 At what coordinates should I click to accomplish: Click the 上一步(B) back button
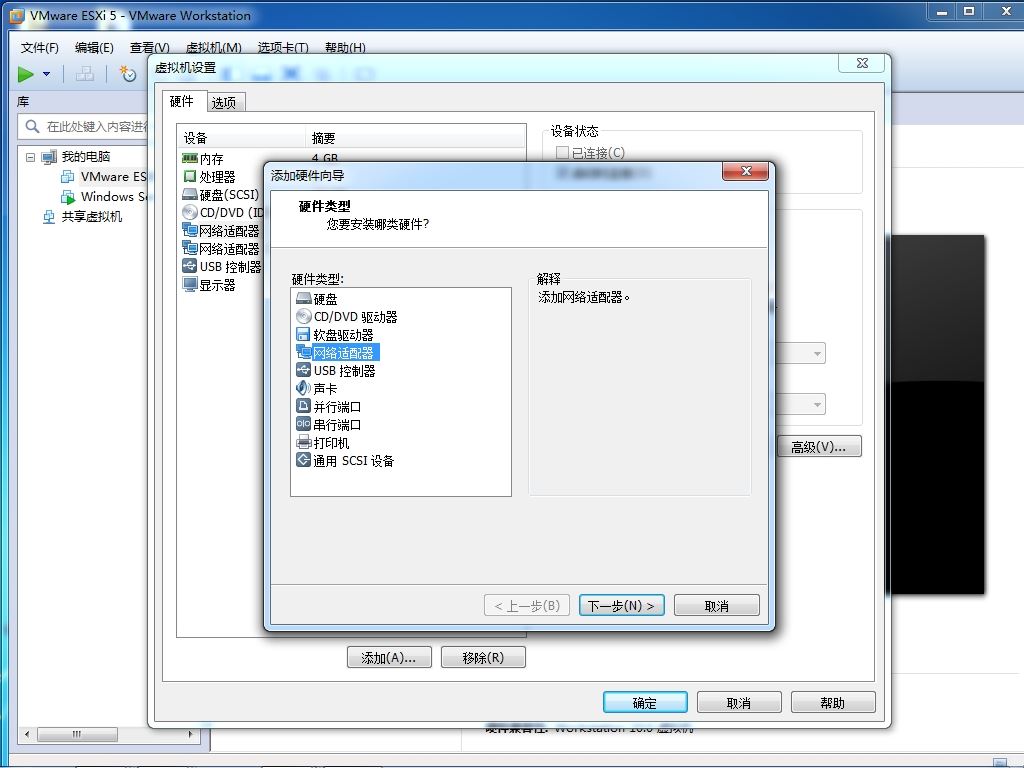526,605
